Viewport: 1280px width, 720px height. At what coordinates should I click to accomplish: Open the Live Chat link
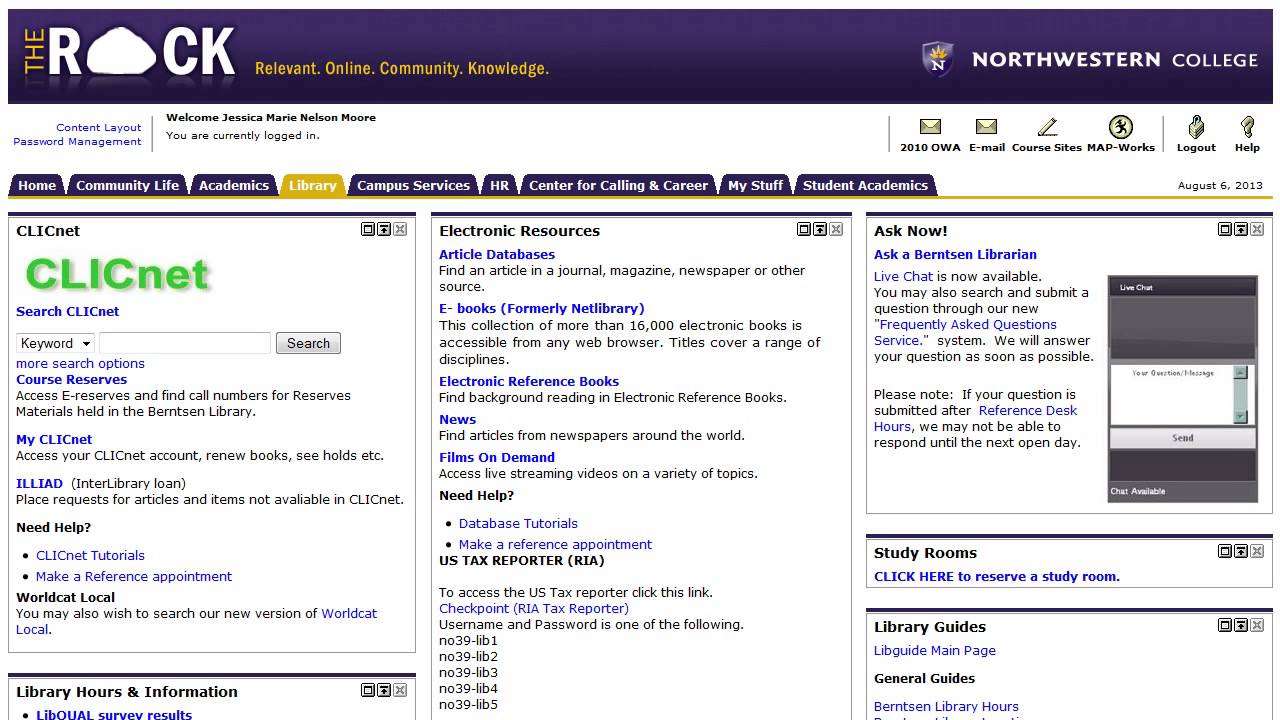[x=903, y=276]
